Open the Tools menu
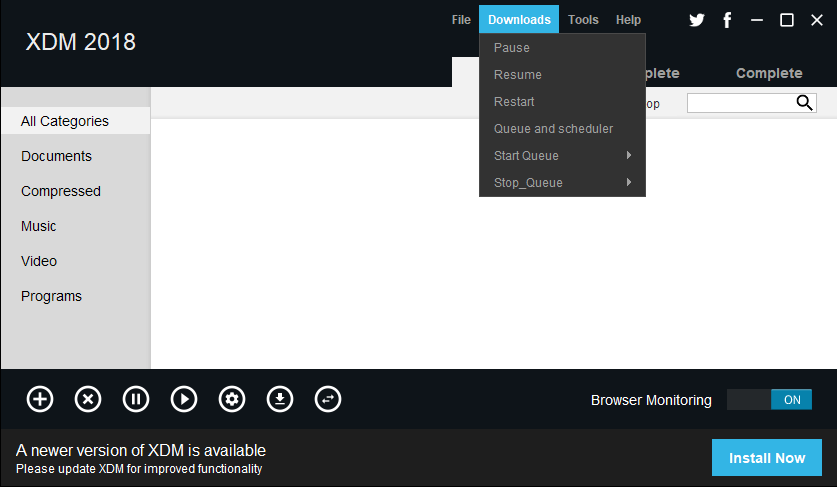This screenshot has width=837, height=487. coord(583,20)
